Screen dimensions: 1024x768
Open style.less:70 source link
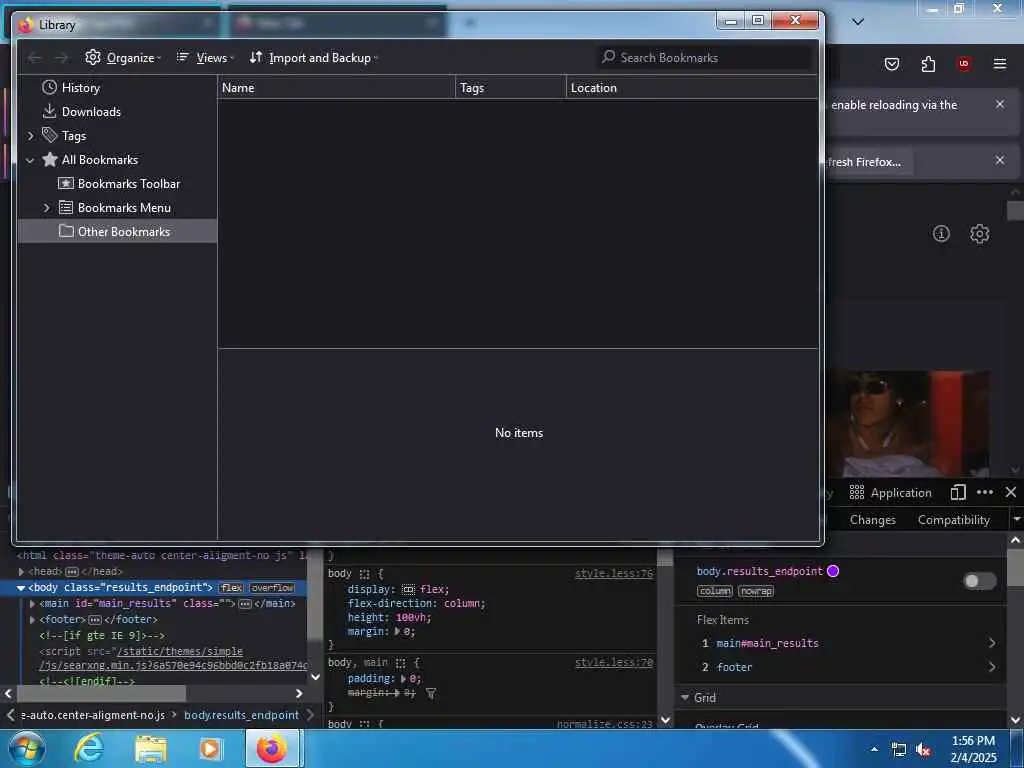coord(613,662)
